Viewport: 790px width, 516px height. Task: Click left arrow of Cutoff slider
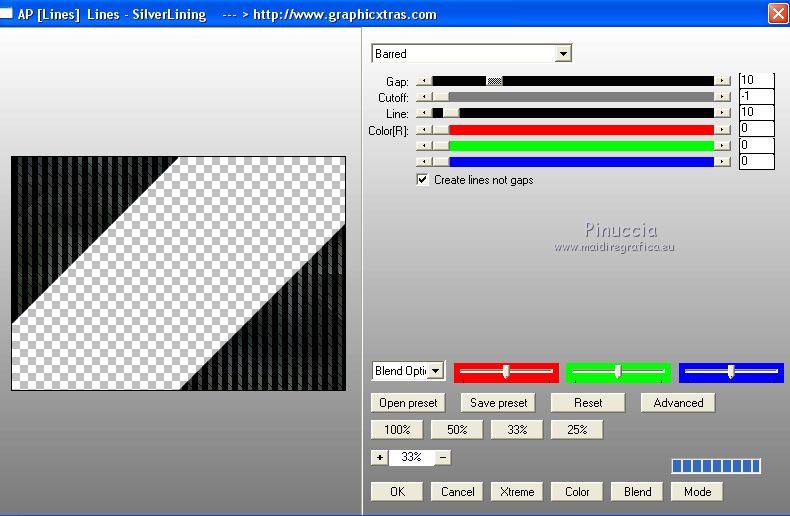coord(424,97)
